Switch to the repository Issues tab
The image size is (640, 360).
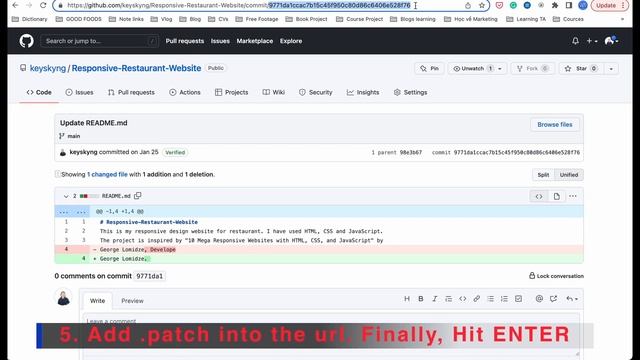80,92
